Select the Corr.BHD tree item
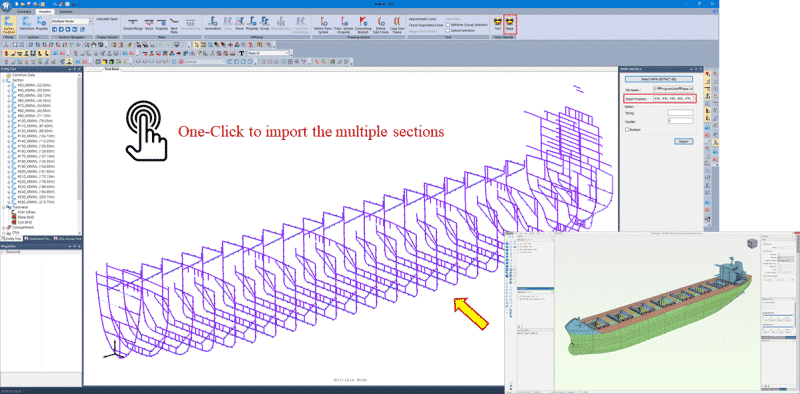 click(x=24, y=222)
